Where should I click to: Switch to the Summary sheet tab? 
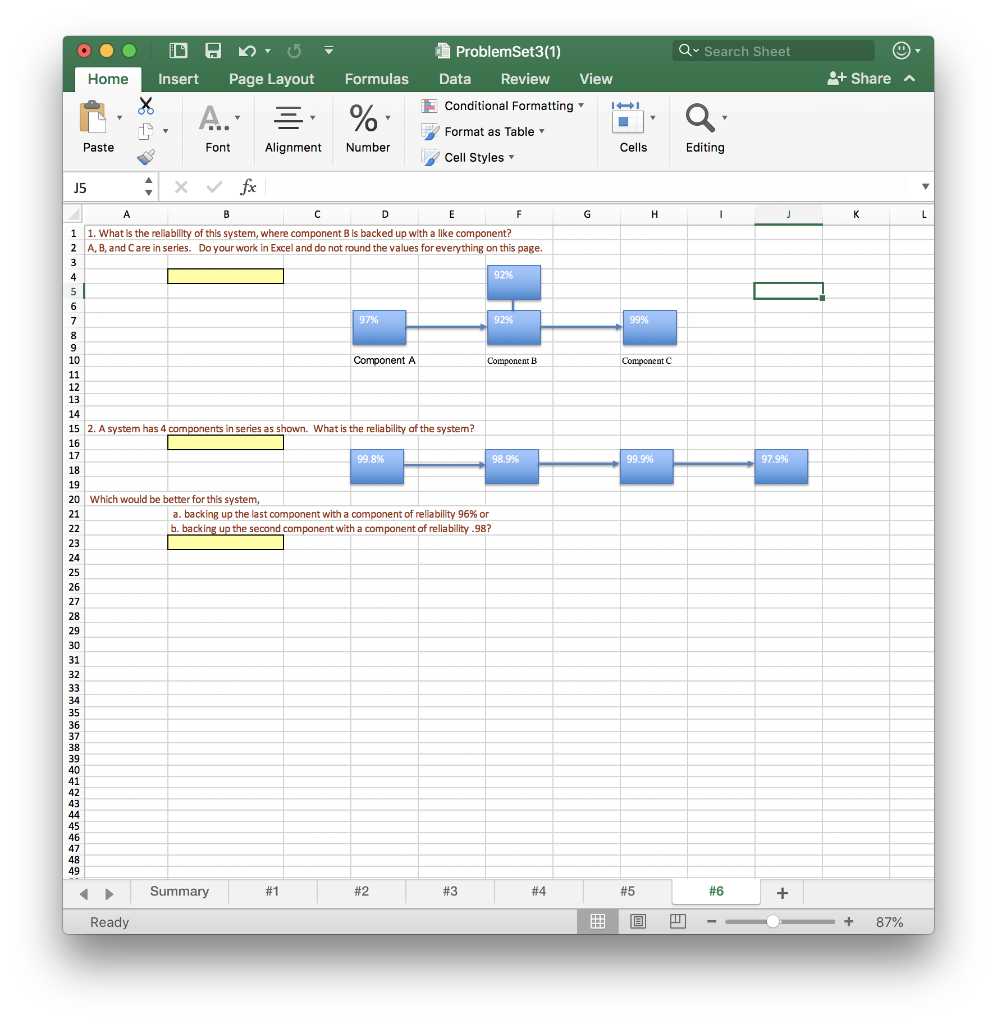coord(180,891)
